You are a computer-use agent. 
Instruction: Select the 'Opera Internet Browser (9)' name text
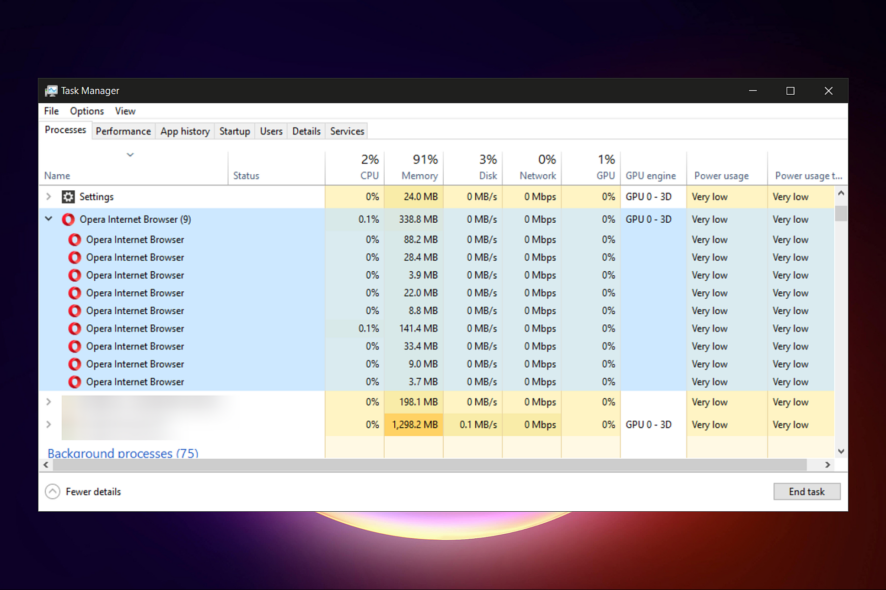pyautogui.click(x=135, y=219)
